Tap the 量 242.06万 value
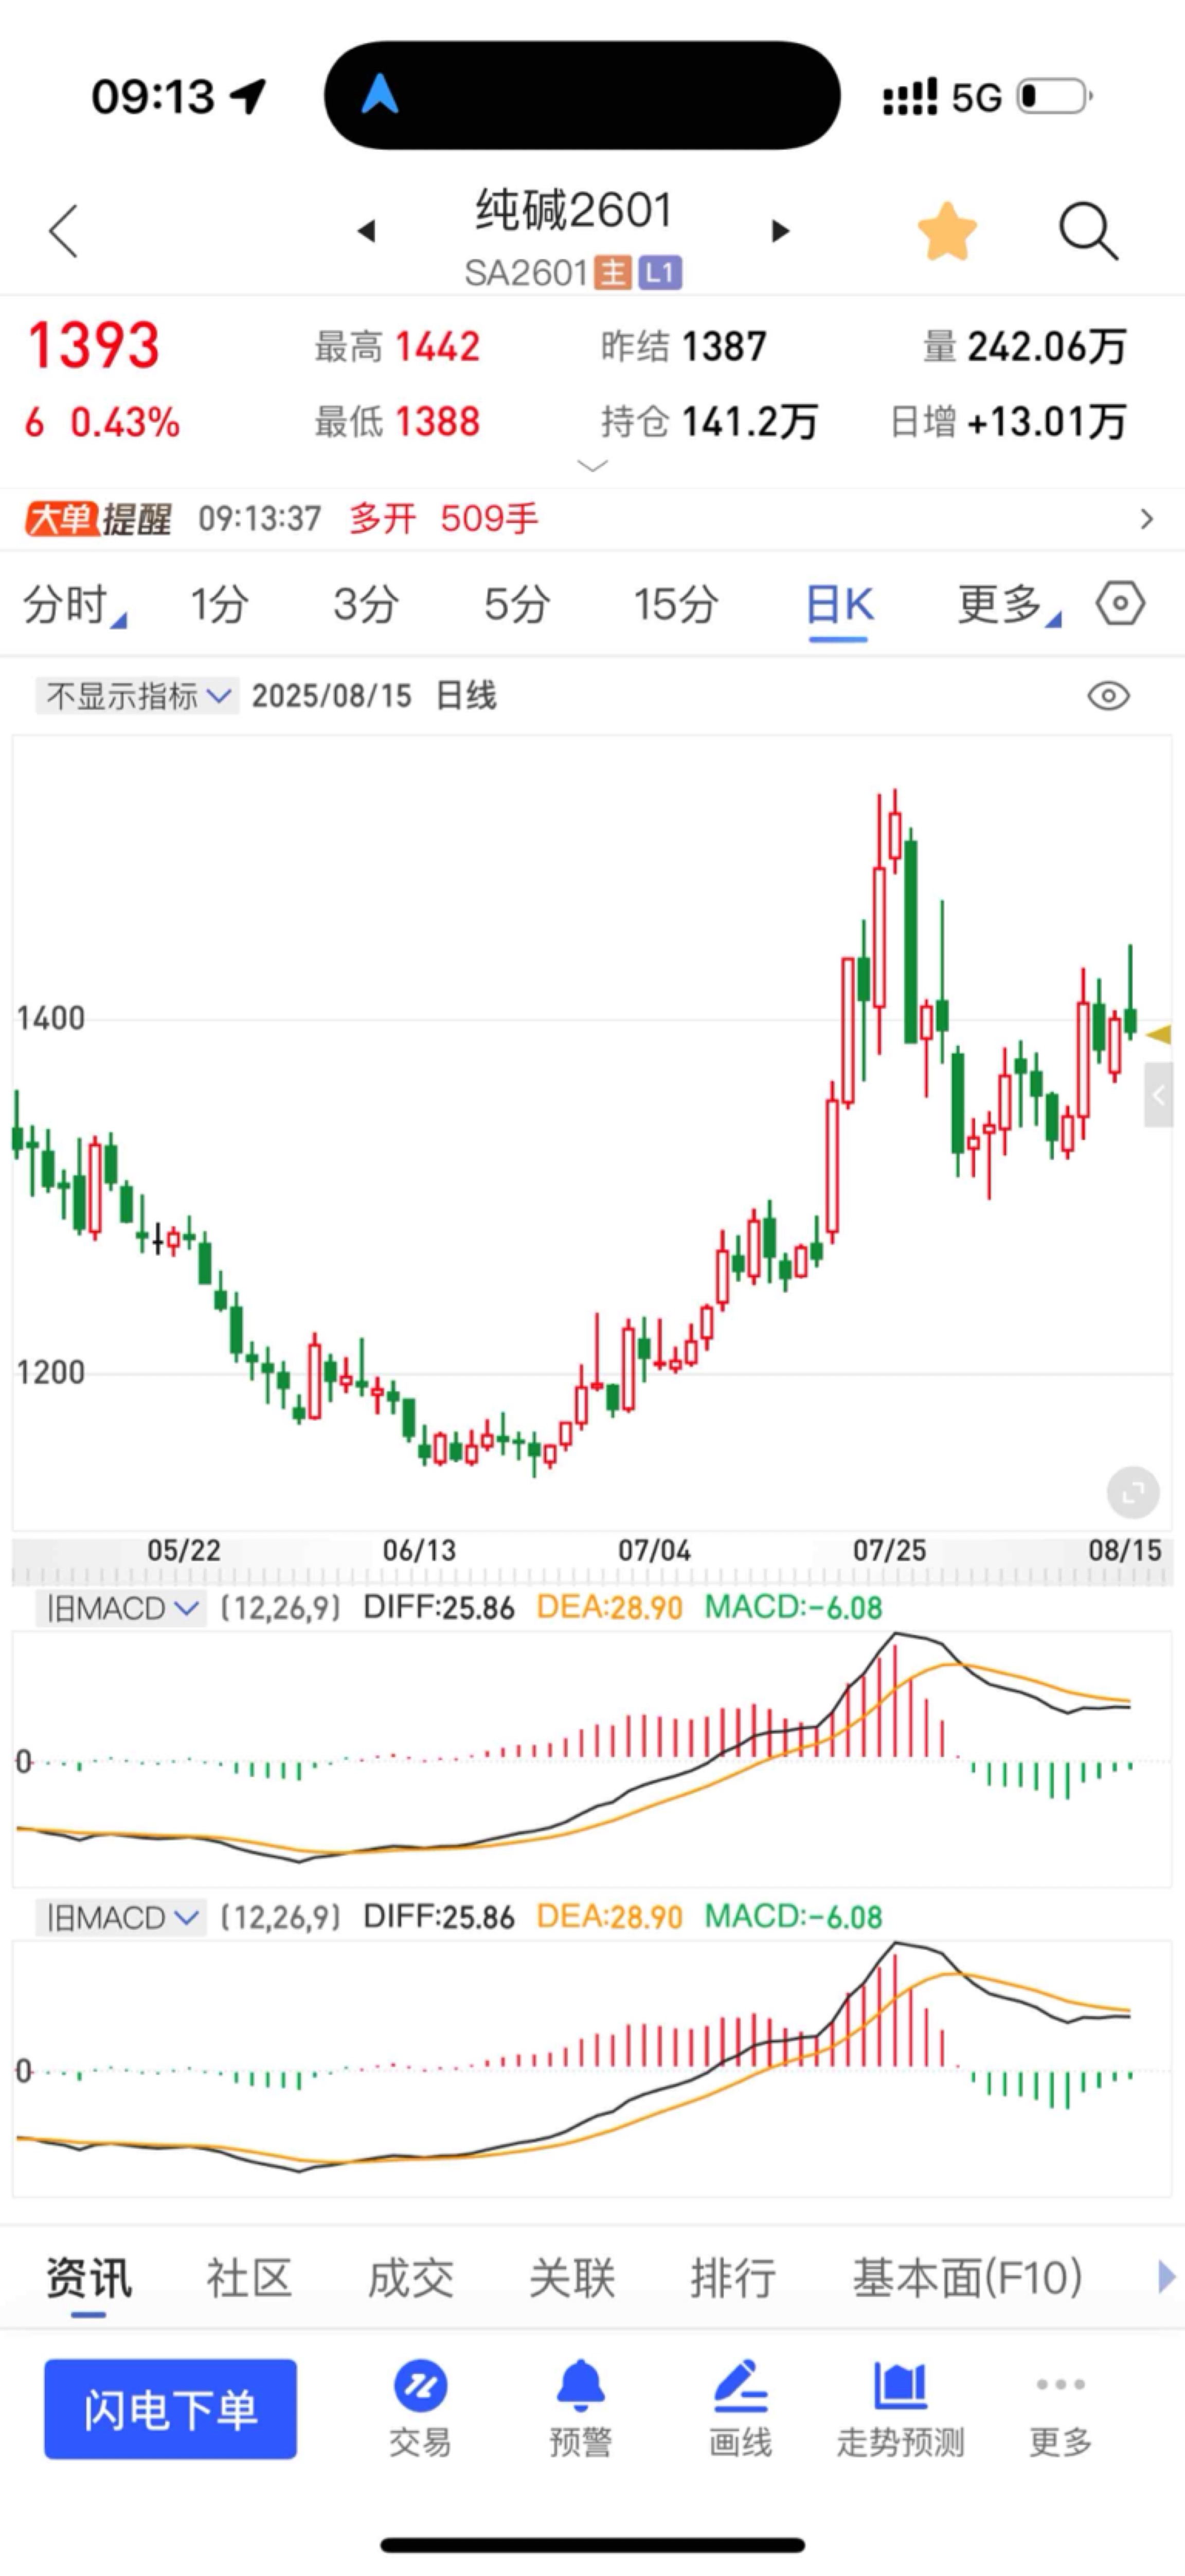Viewport: 1185px width, 2576px height. pos(1047,347)
